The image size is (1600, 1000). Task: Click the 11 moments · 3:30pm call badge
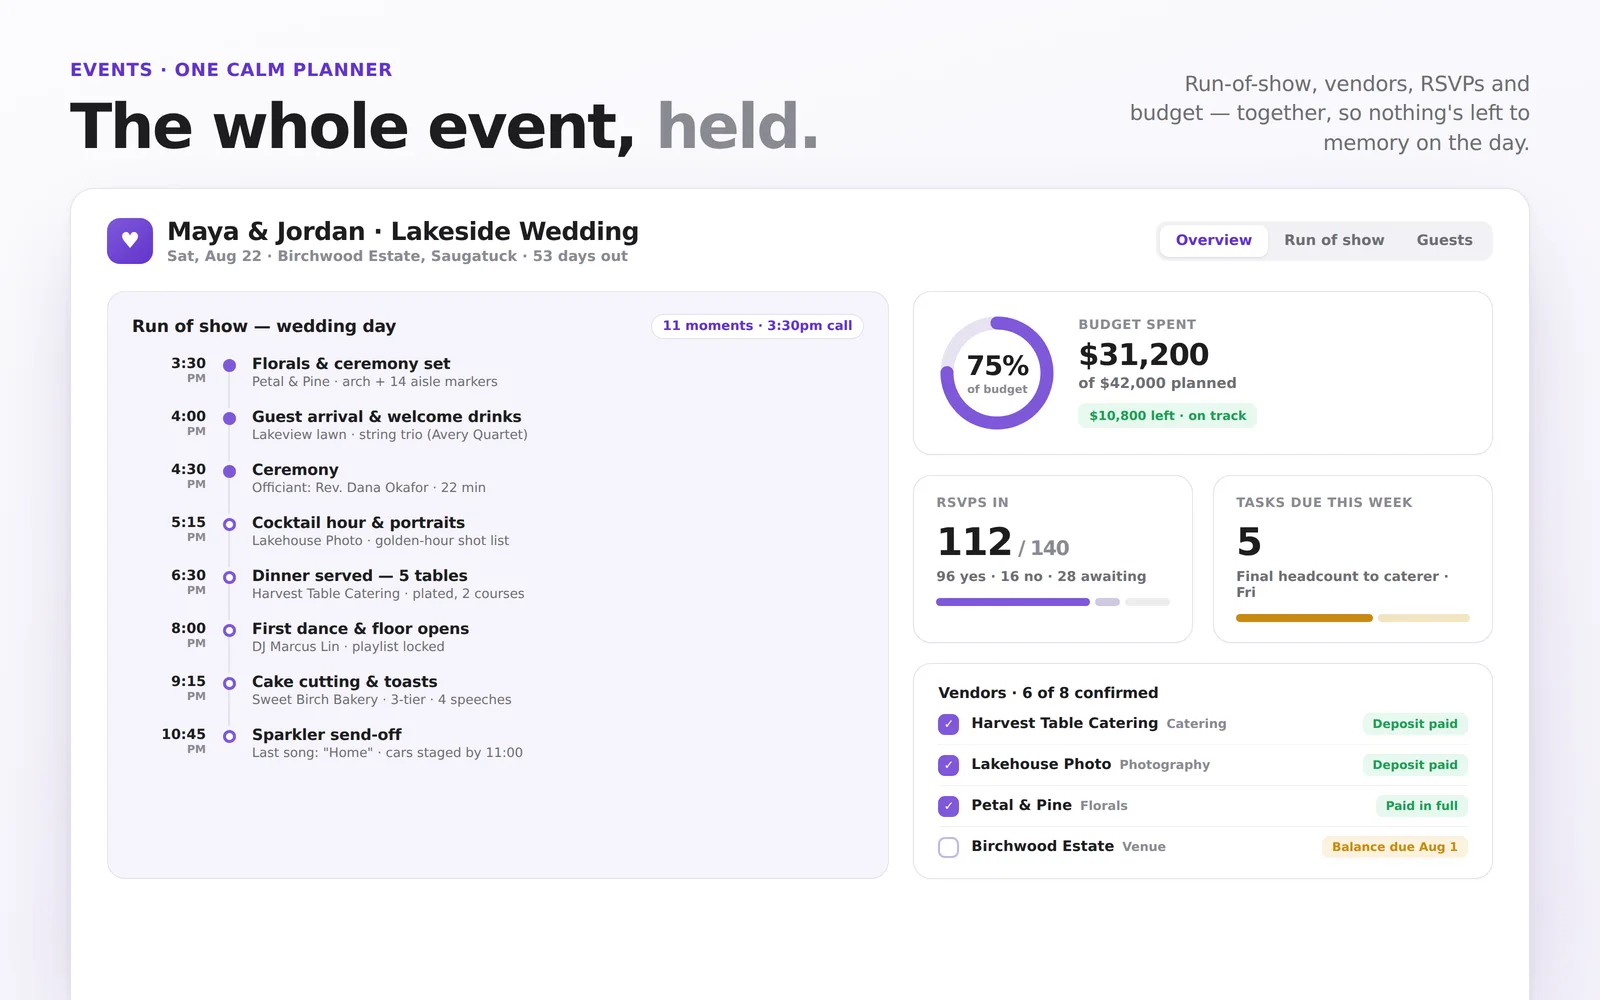(757, 326)
